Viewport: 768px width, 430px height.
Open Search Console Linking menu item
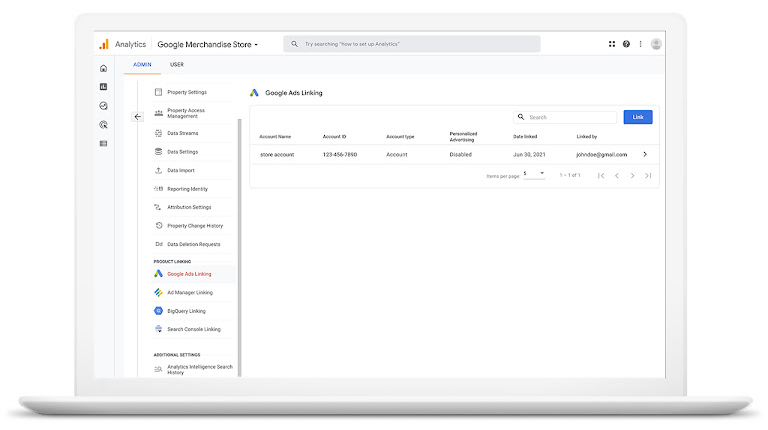[192, 329]
